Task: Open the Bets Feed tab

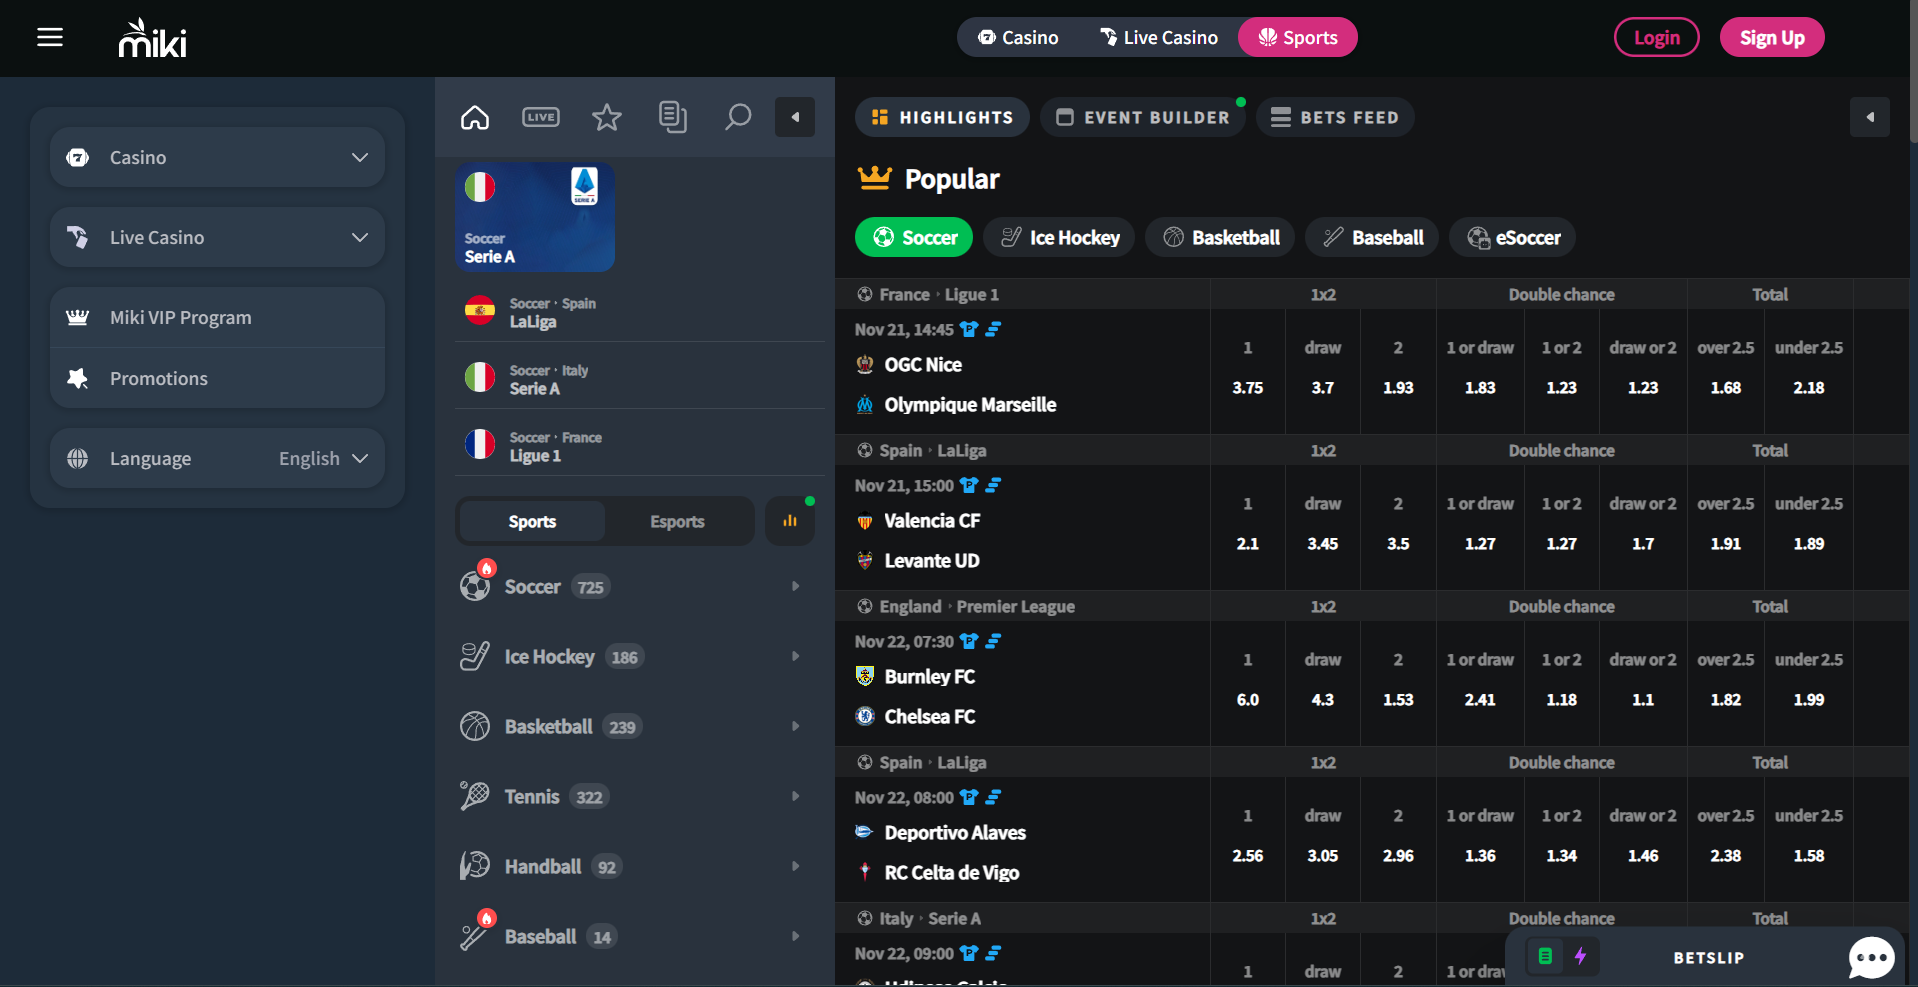Action: pos(1335,117)
